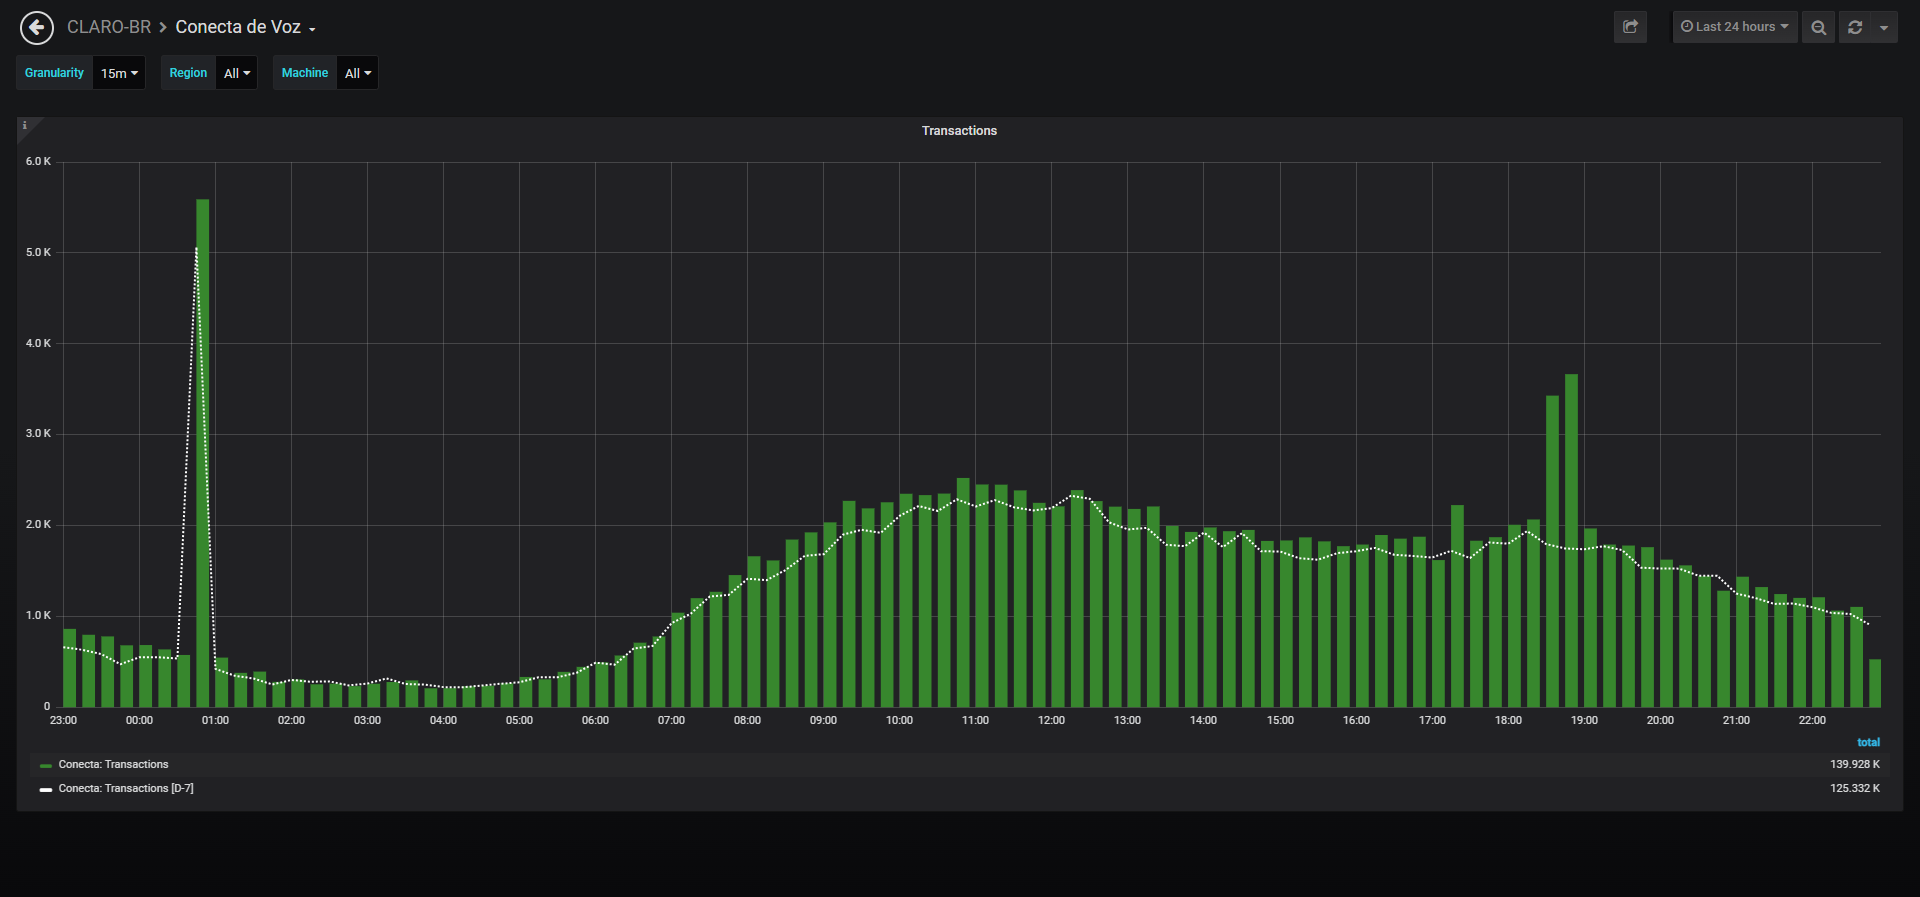This screenshot has width=1920, height=897.
Task: Click the tall green bar just before 19:00
Action: coord(1571,541)
